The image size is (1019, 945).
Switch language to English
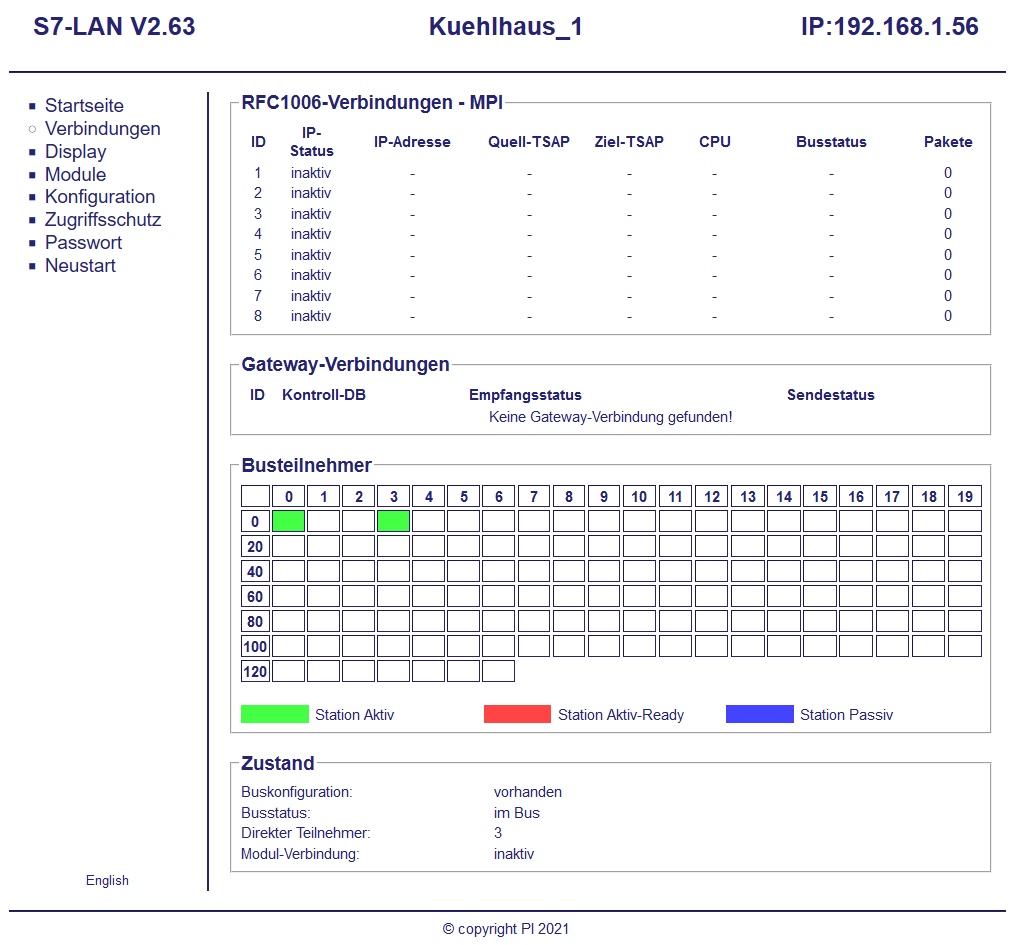pyautogui.click(x=107, y=881)
